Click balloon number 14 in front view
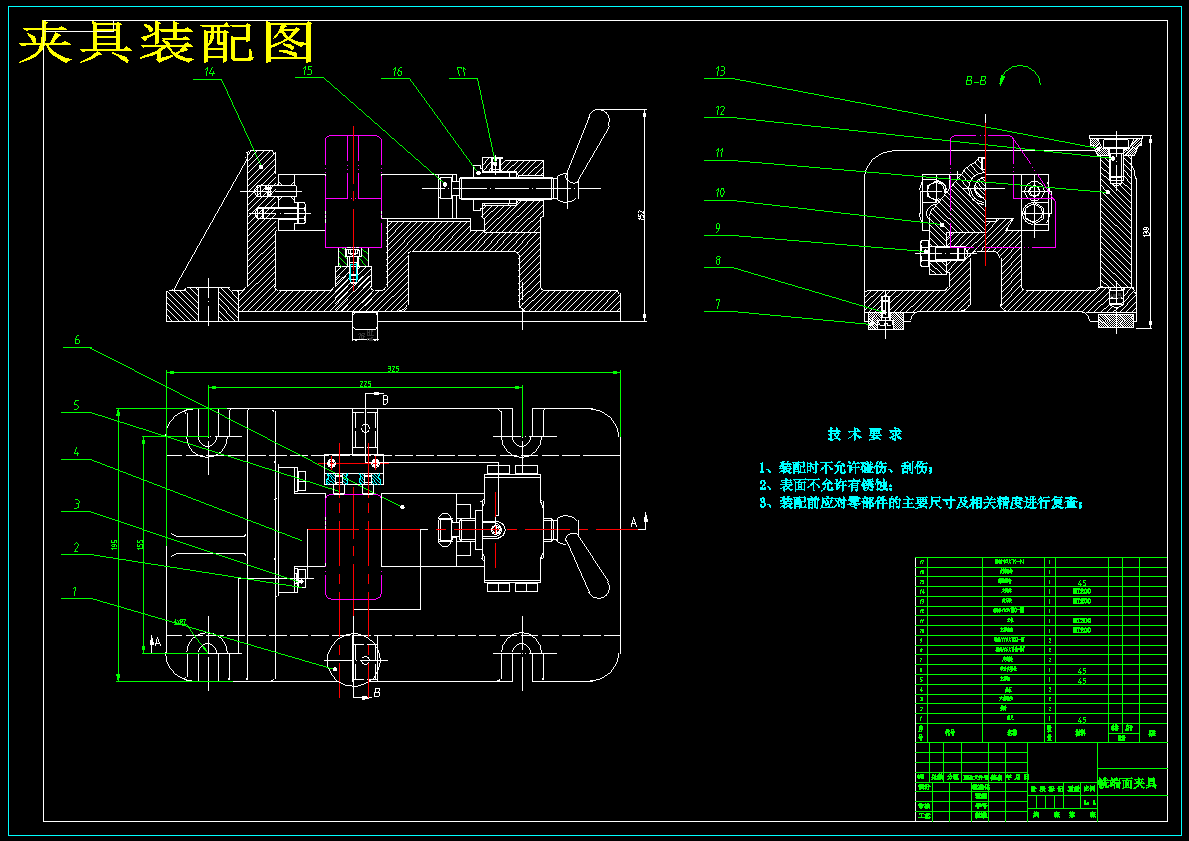This screenshot has height=841, width=1189. (209, 71)
